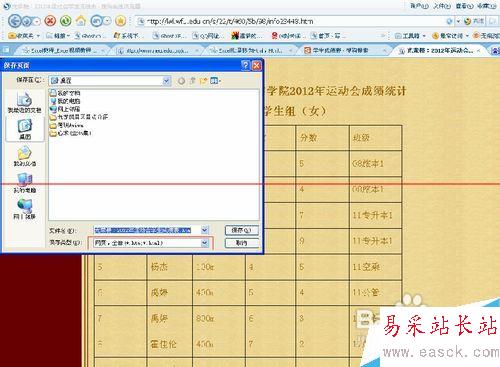Select 网上邻居 in dialog places bar
500x367 pixels.
click(25, 209)
